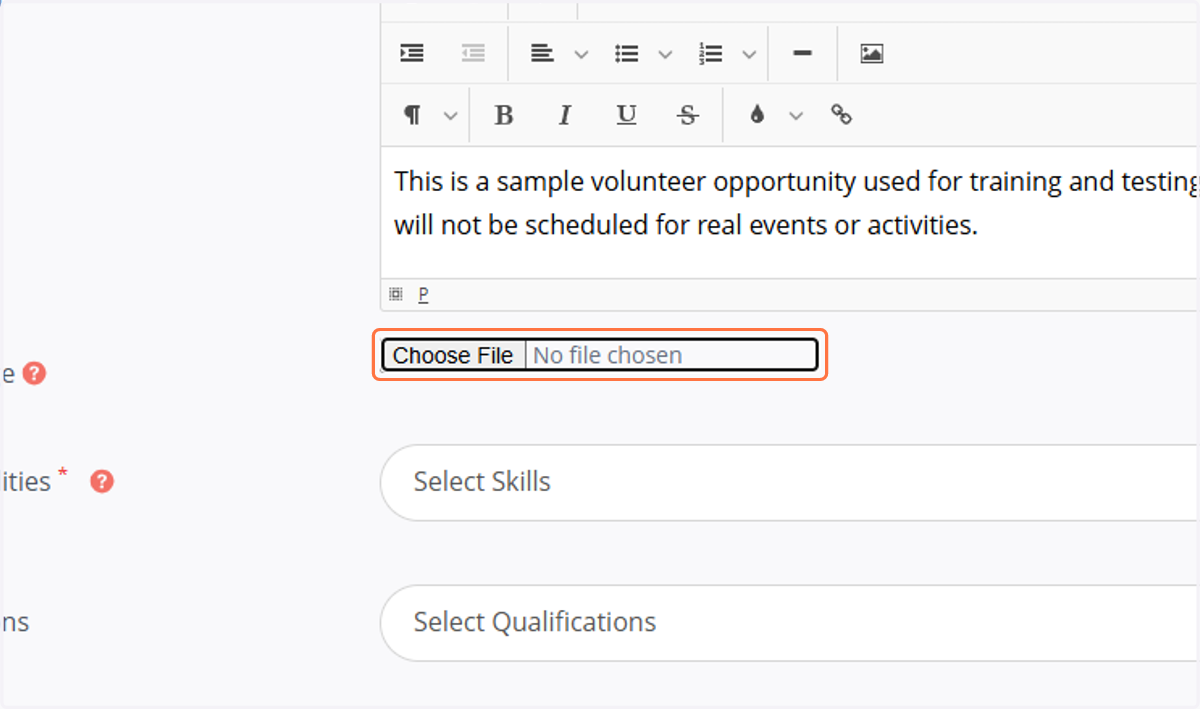Click the increase indent icon
Screen dimensions: 1200x709
click(412, 54)
